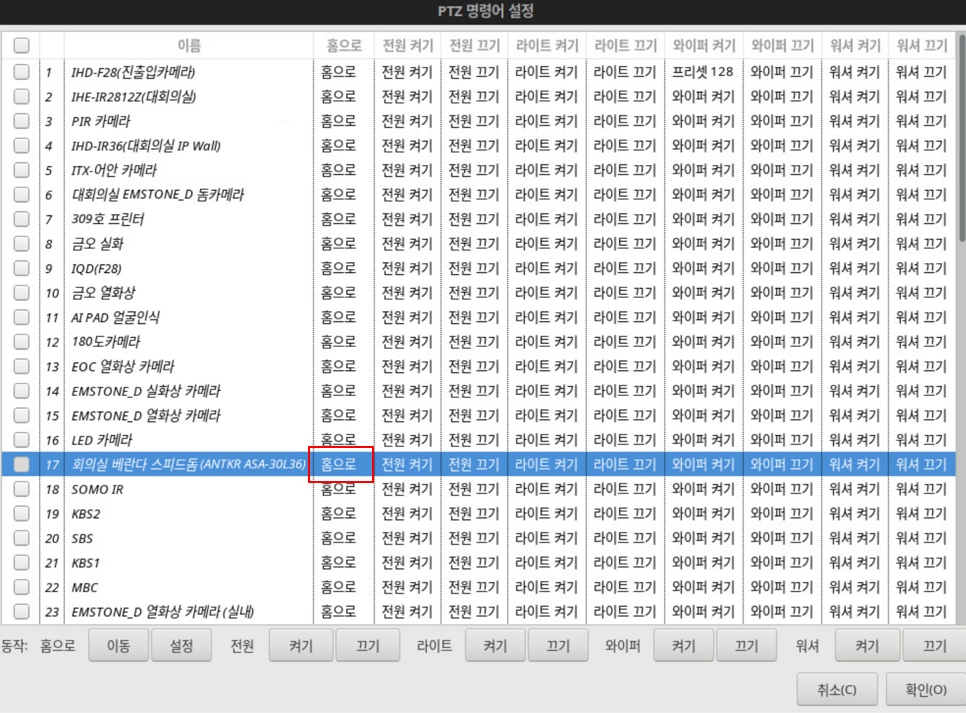Select the SOMO IR camera row name
Screen dimensions: 966x713
pos(97,489)
